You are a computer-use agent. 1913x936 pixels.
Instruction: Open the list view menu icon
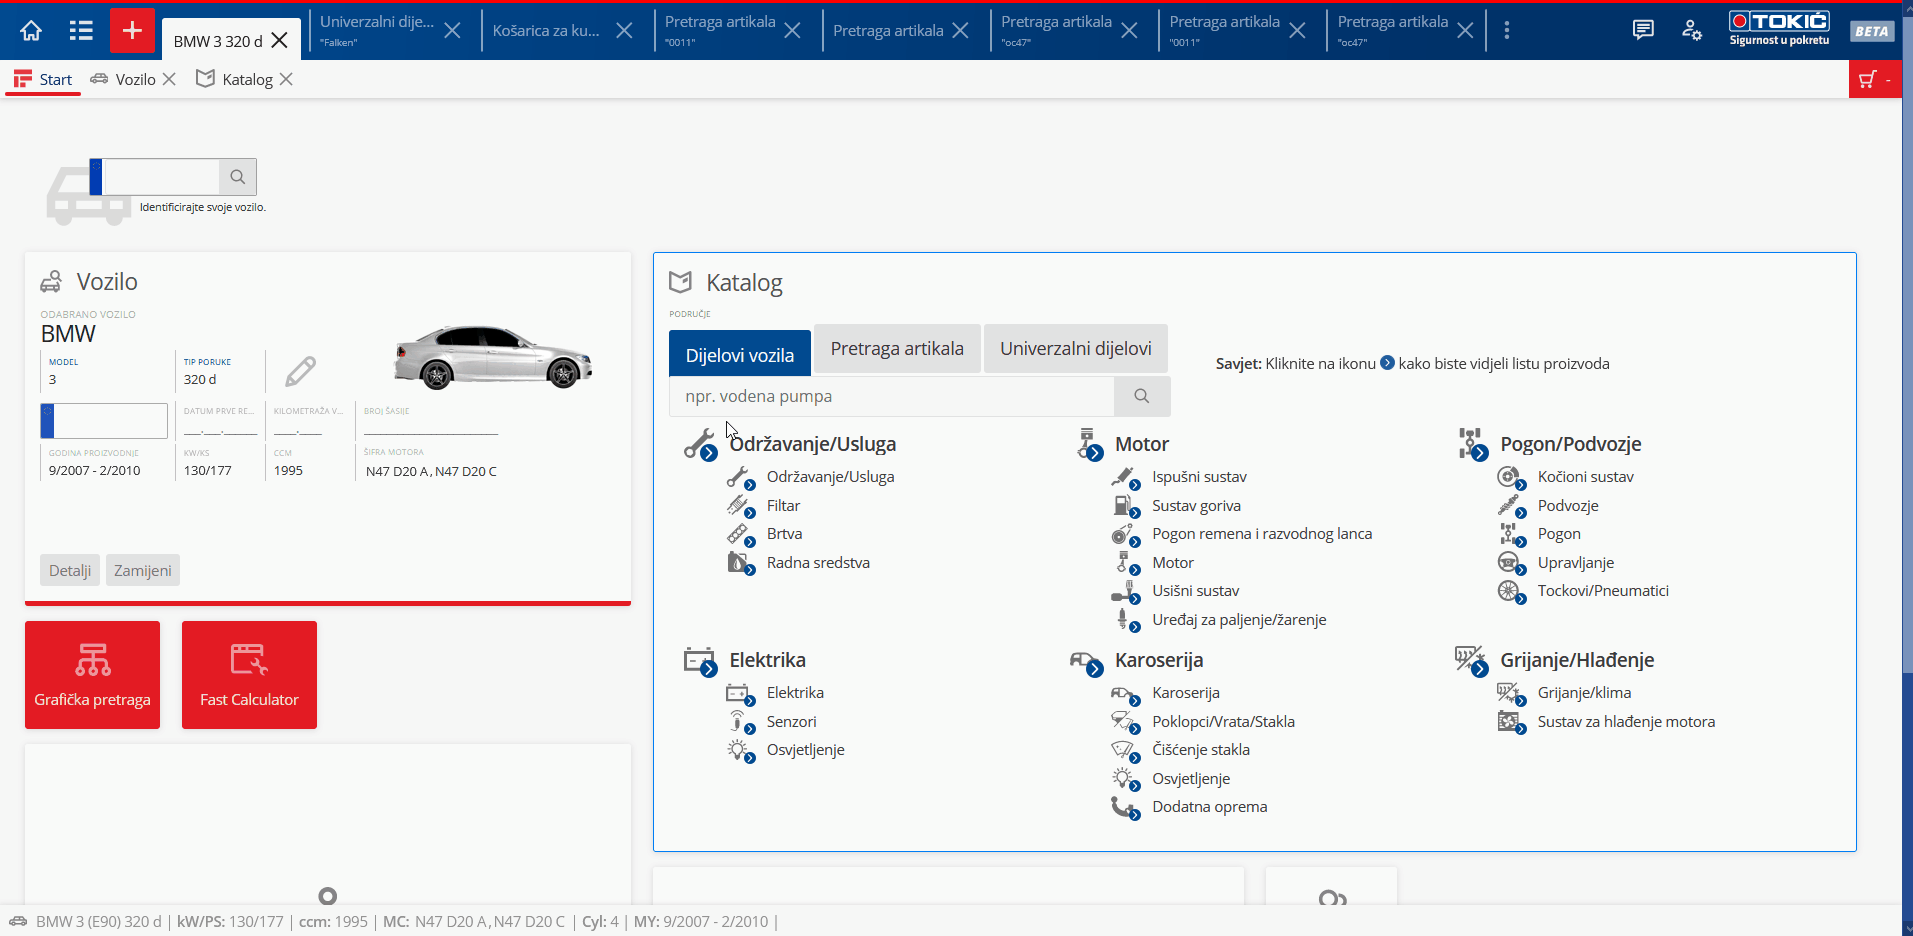(x=81, y=30)
